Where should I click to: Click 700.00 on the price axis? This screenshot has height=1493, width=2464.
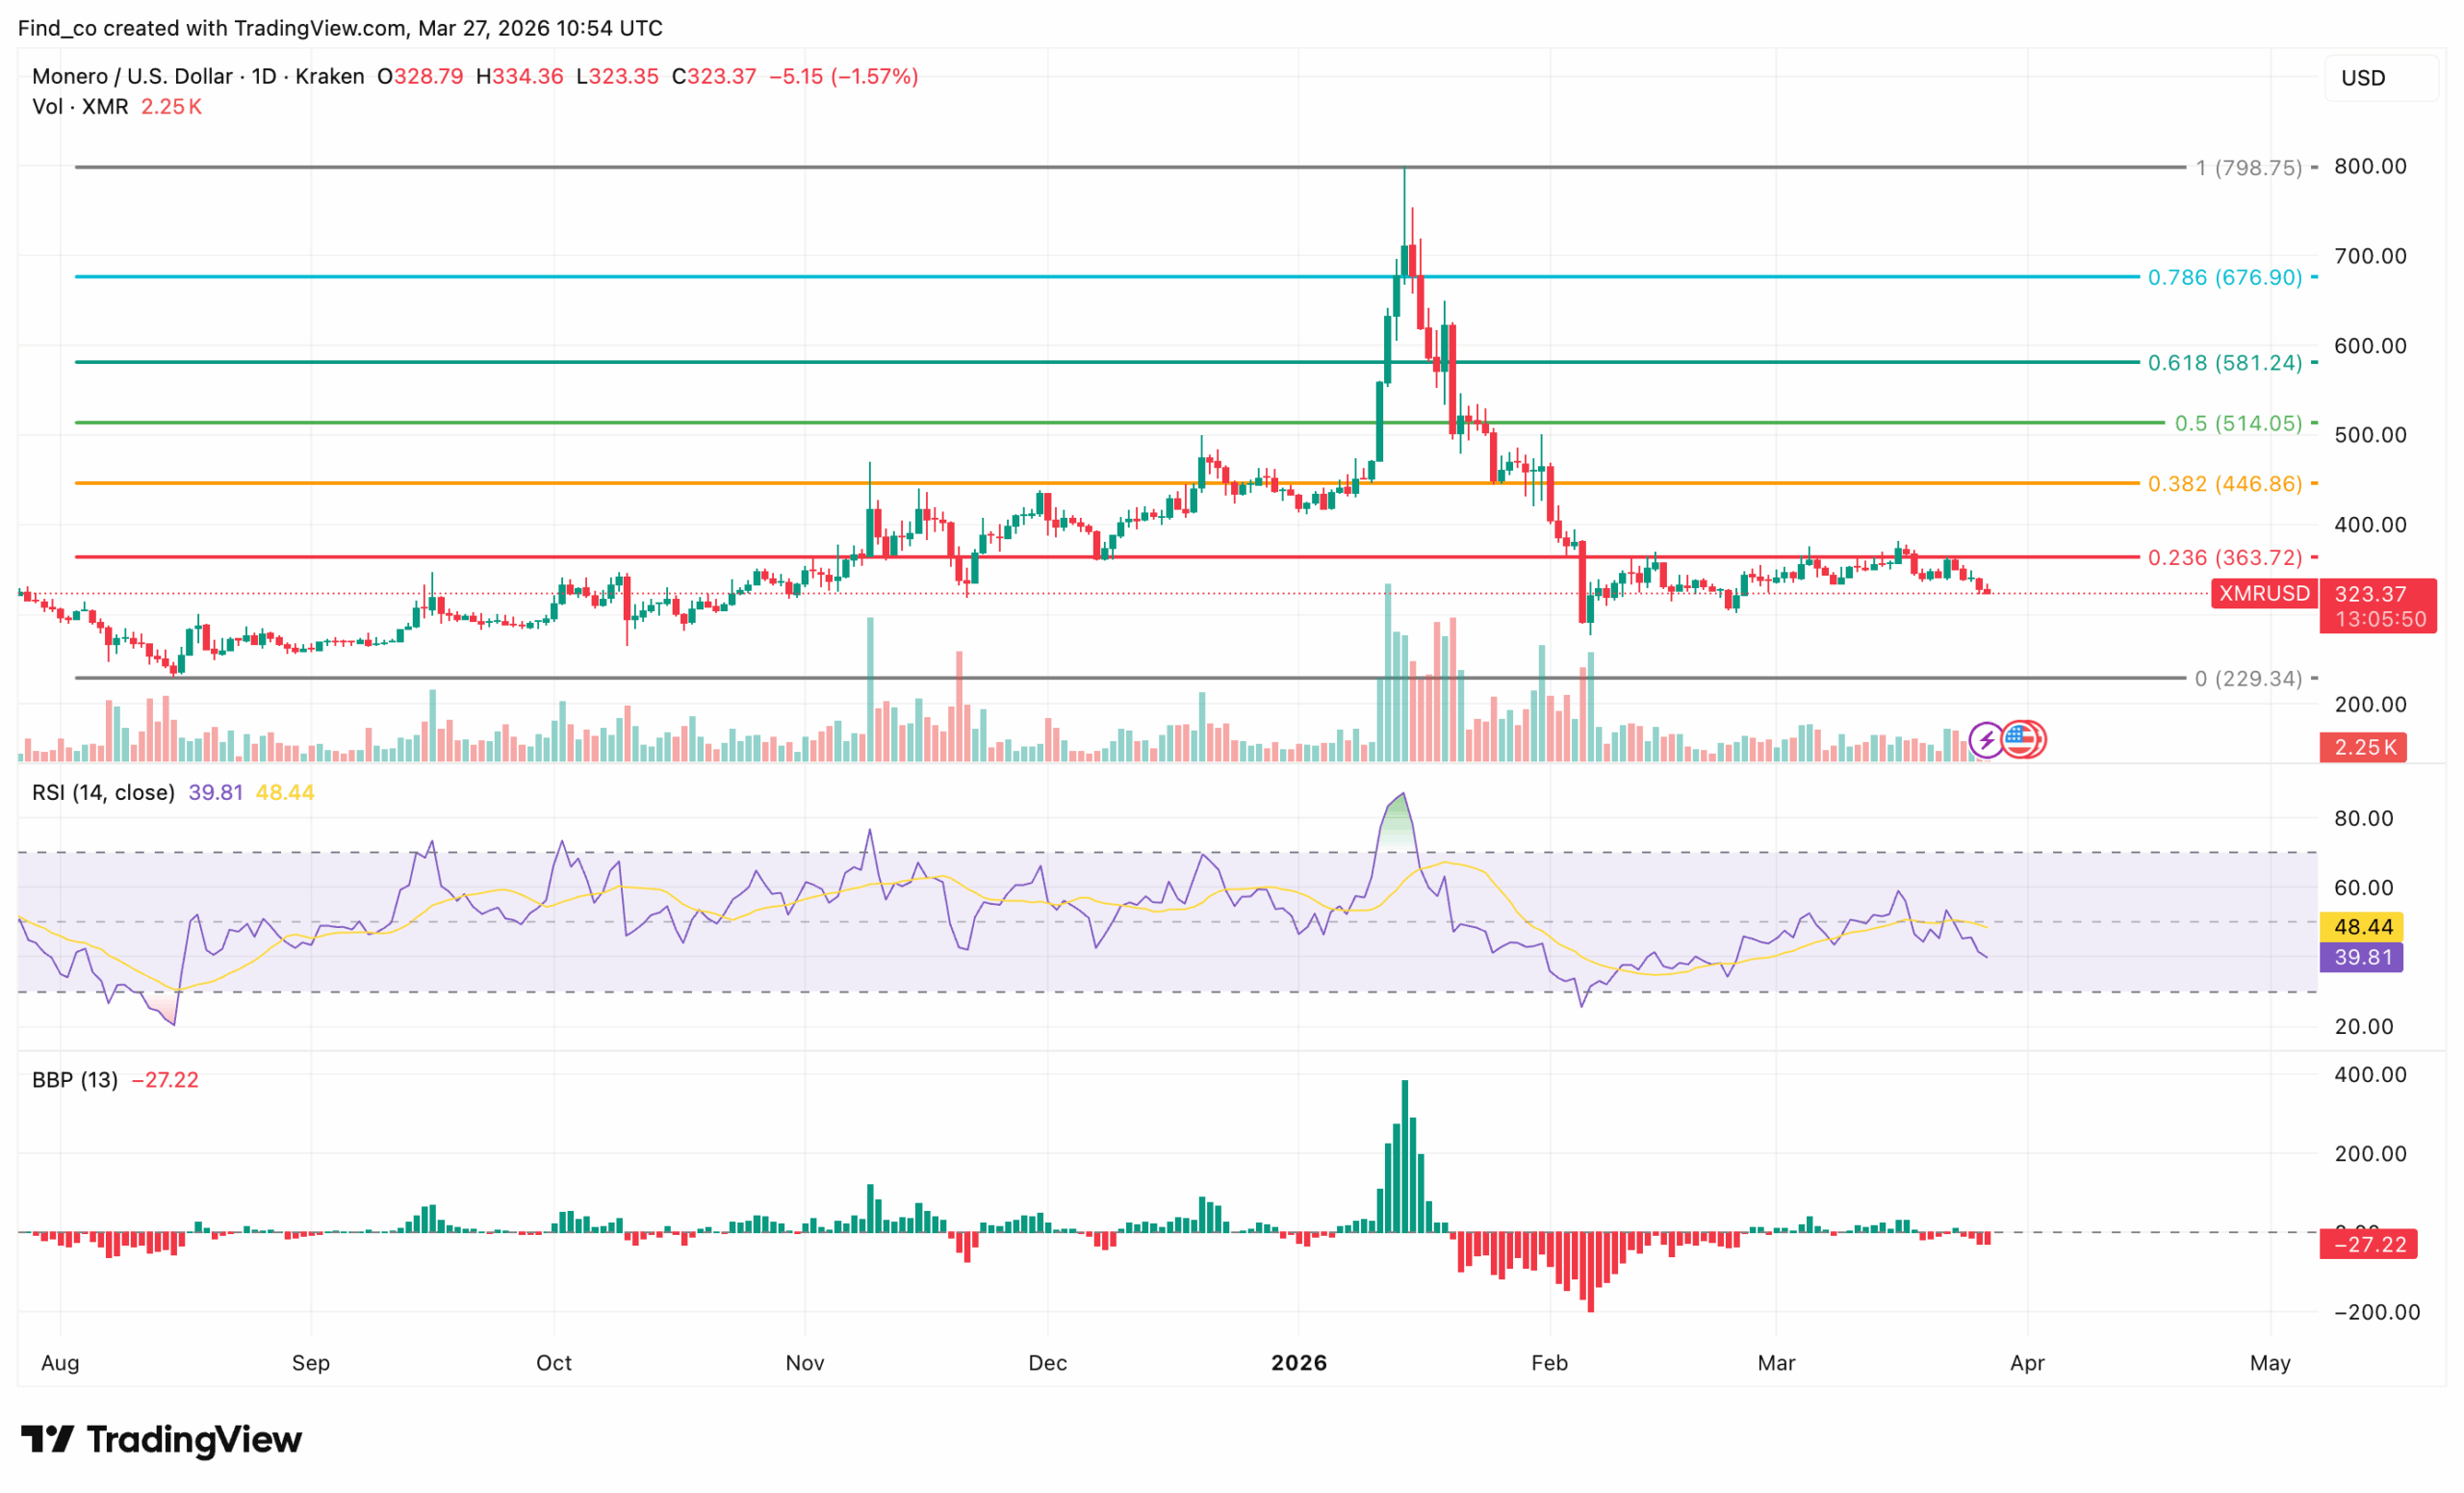coord(2370,256)
